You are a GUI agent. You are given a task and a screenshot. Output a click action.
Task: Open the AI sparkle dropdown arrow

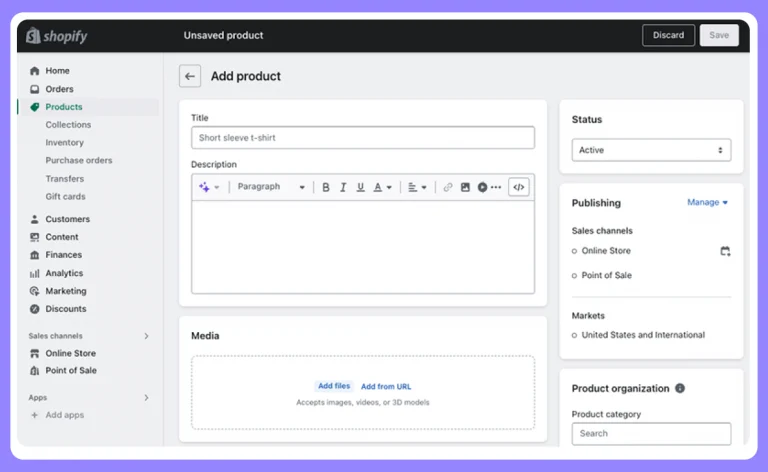click(216, 187)
